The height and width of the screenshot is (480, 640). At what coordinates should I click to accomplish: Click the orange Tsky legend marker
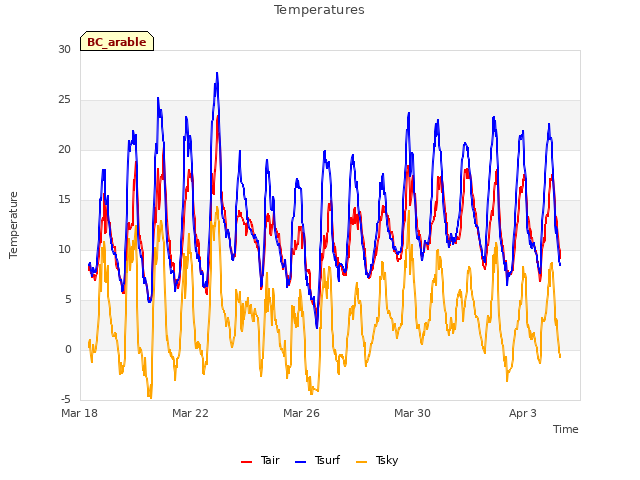tap(362, 462)
